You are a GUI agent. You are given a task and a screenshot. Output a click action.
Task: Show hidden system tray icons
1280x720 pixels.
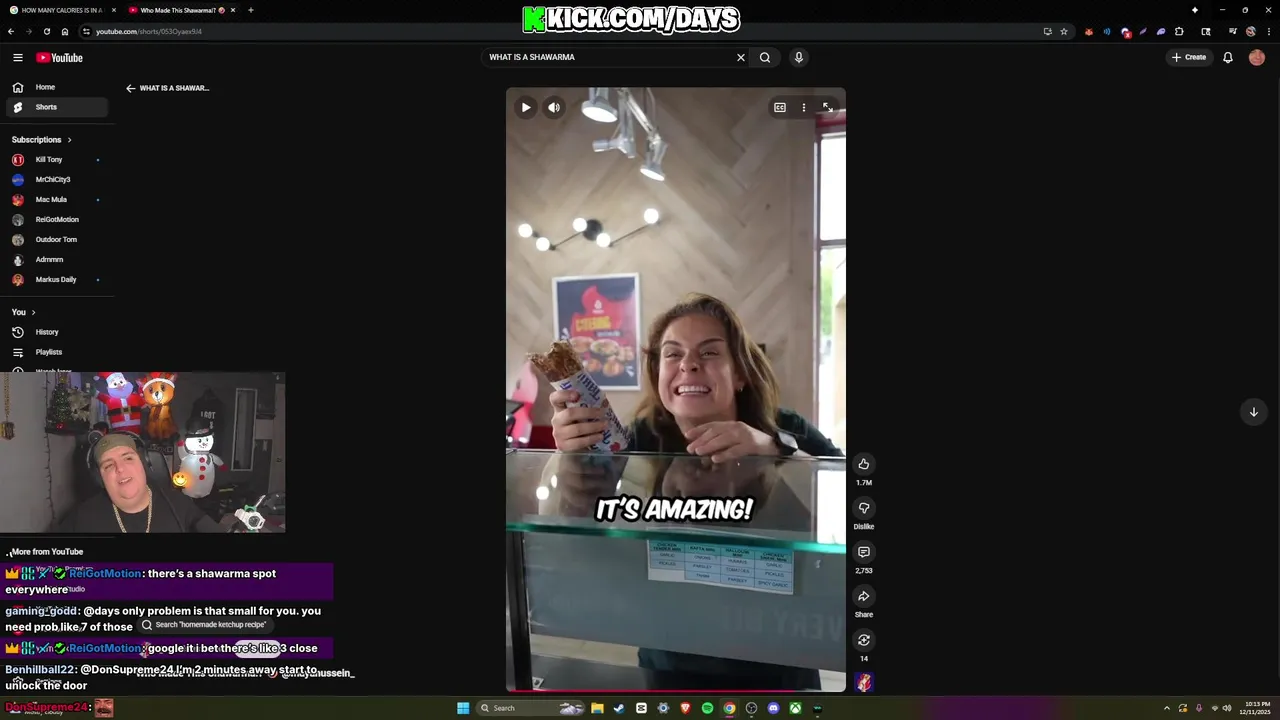pos(1166,708)
